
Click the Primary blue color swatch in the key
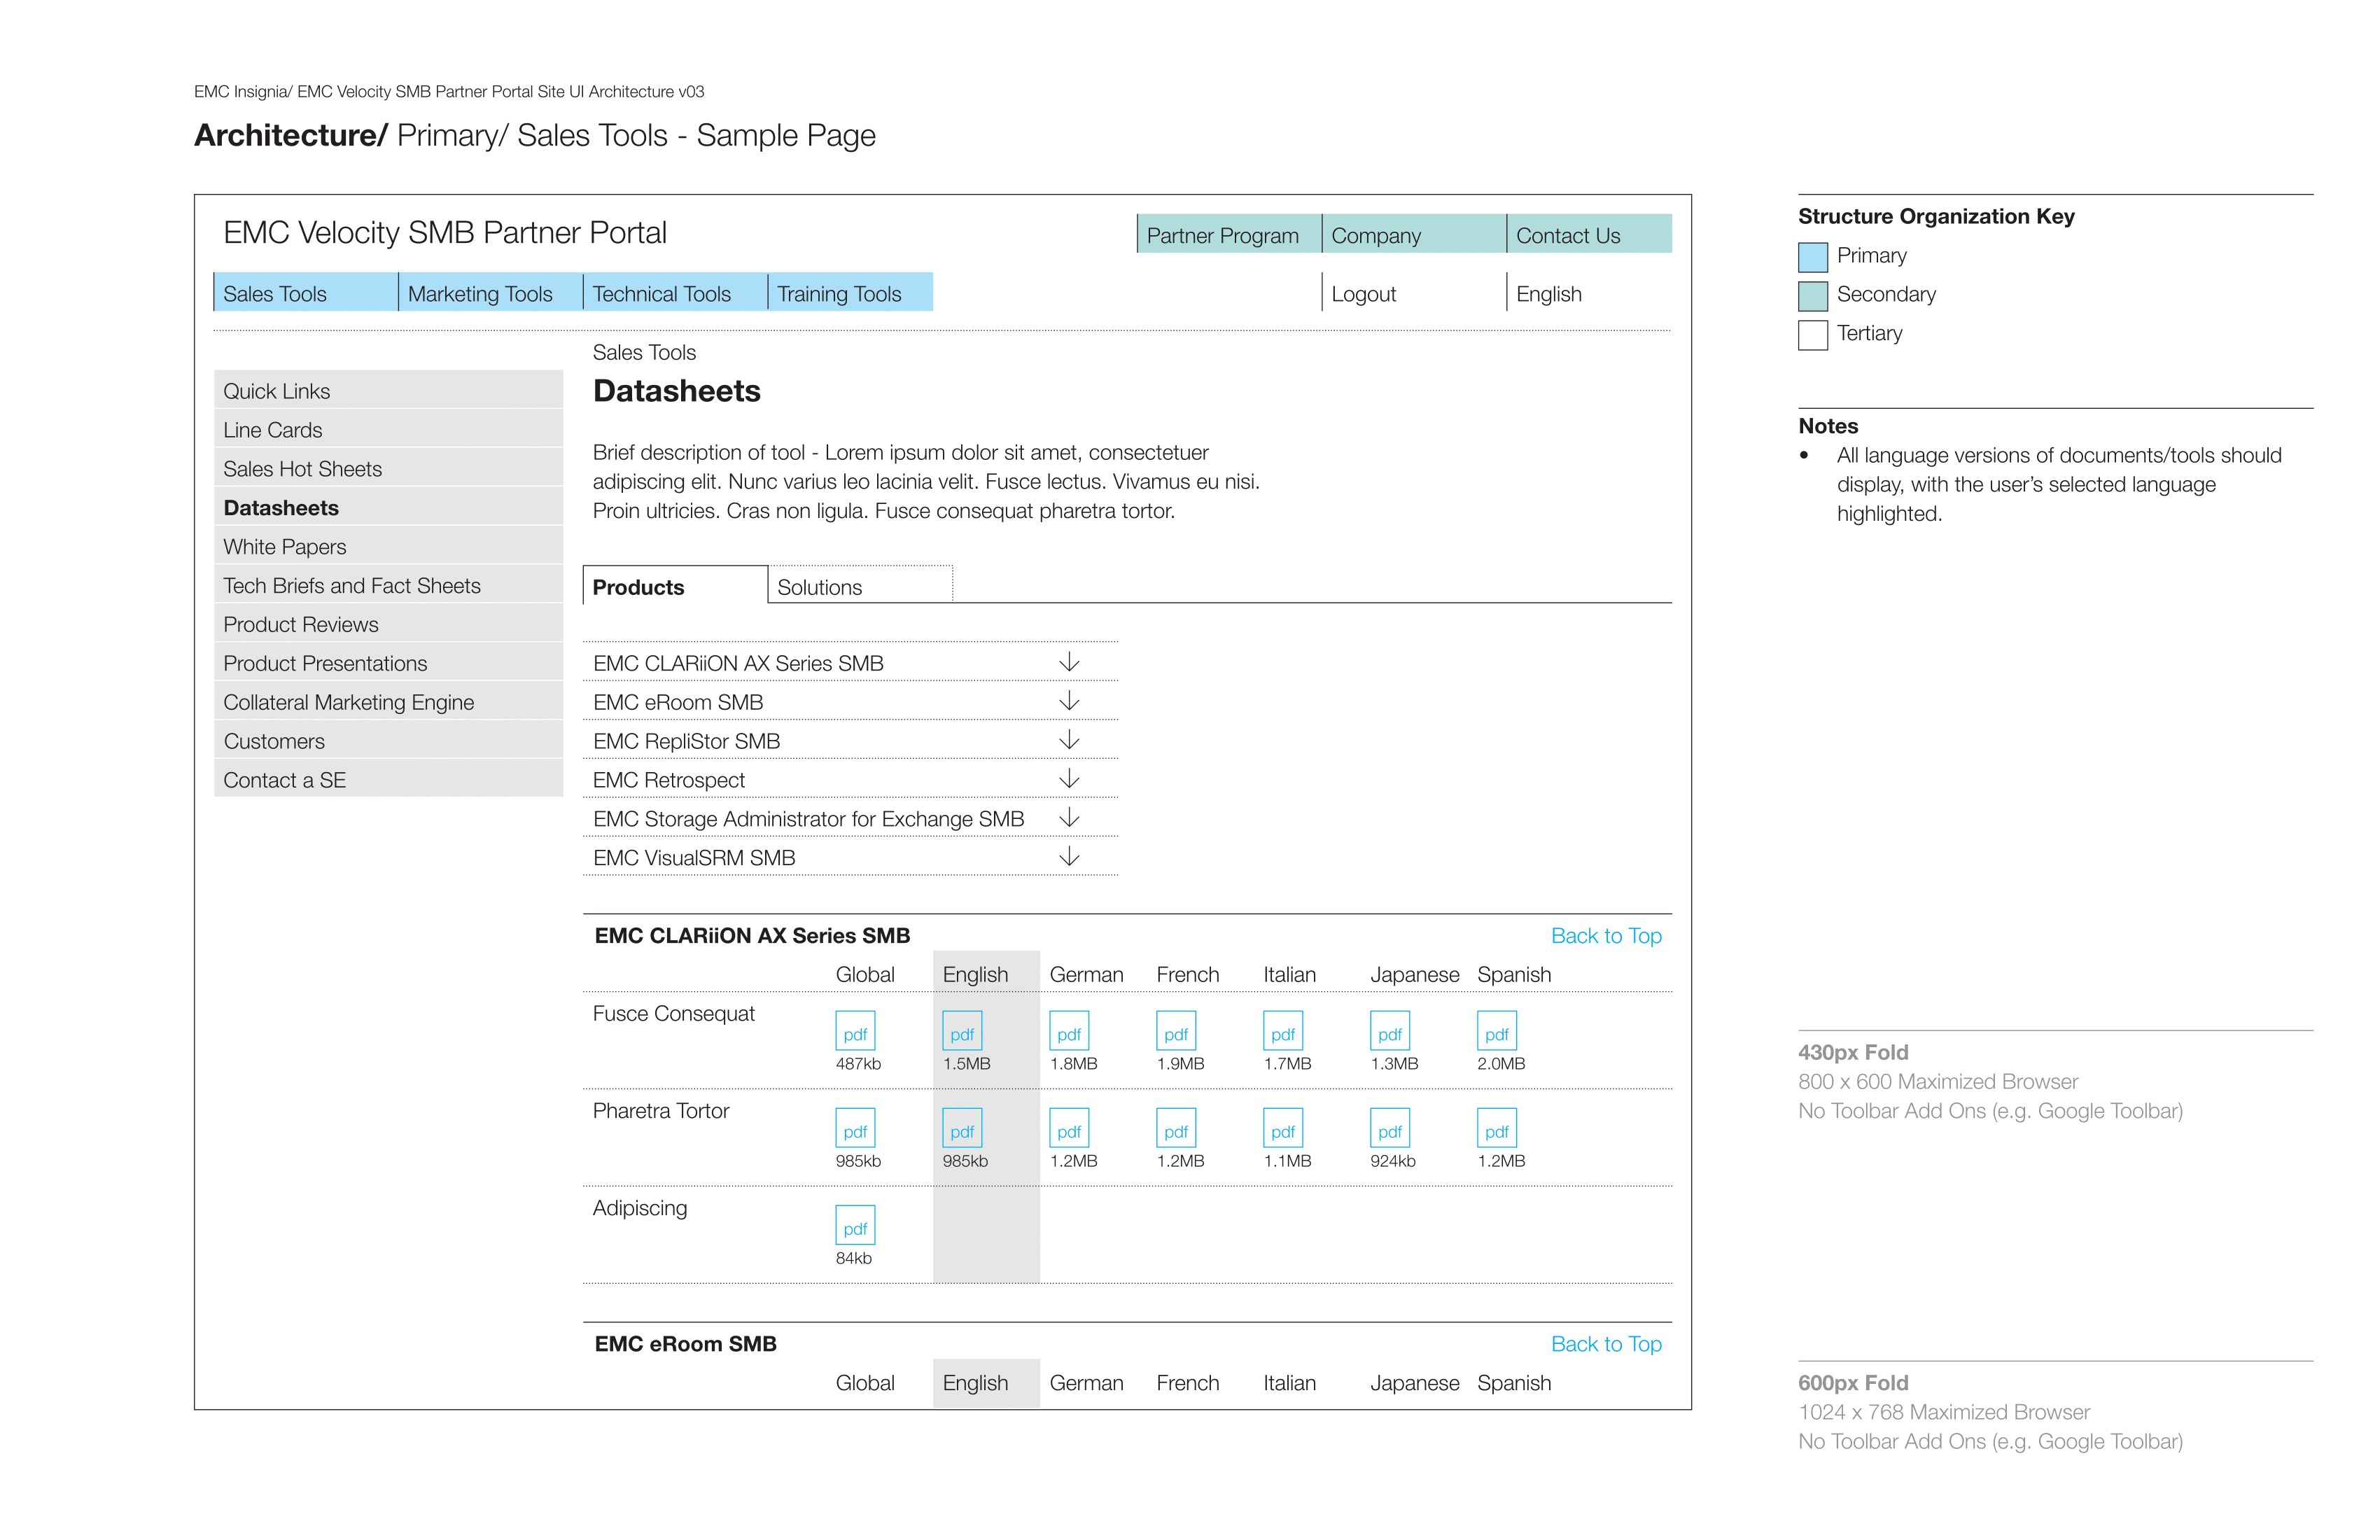(1812, 257)
